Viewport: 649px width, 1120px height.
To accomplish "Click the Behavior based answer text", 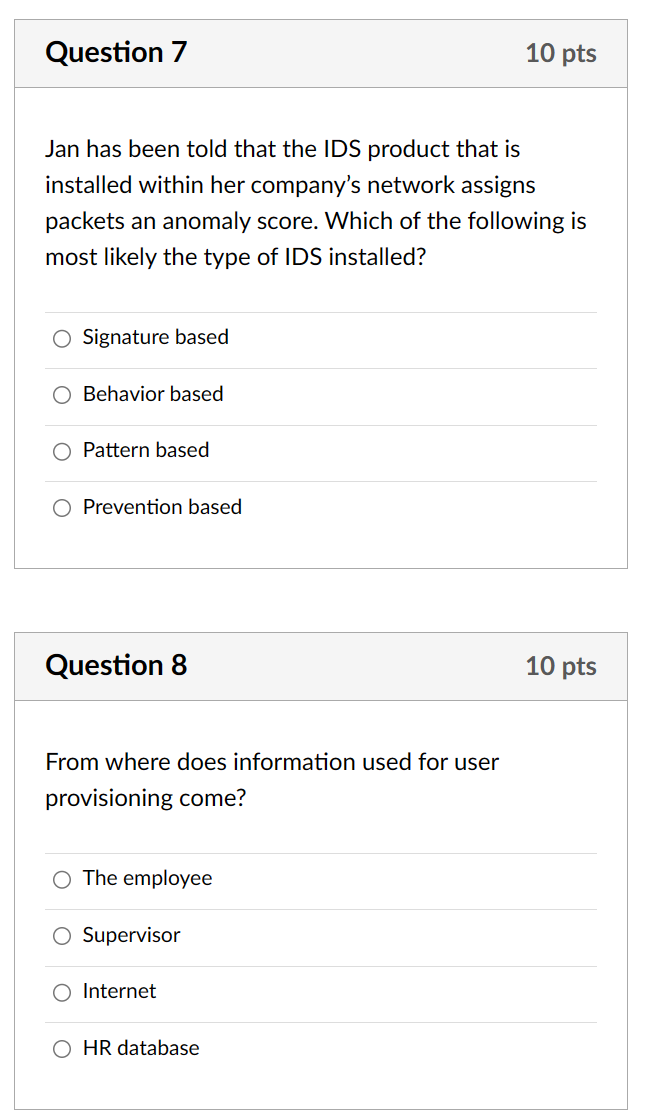I will point(152,394).
